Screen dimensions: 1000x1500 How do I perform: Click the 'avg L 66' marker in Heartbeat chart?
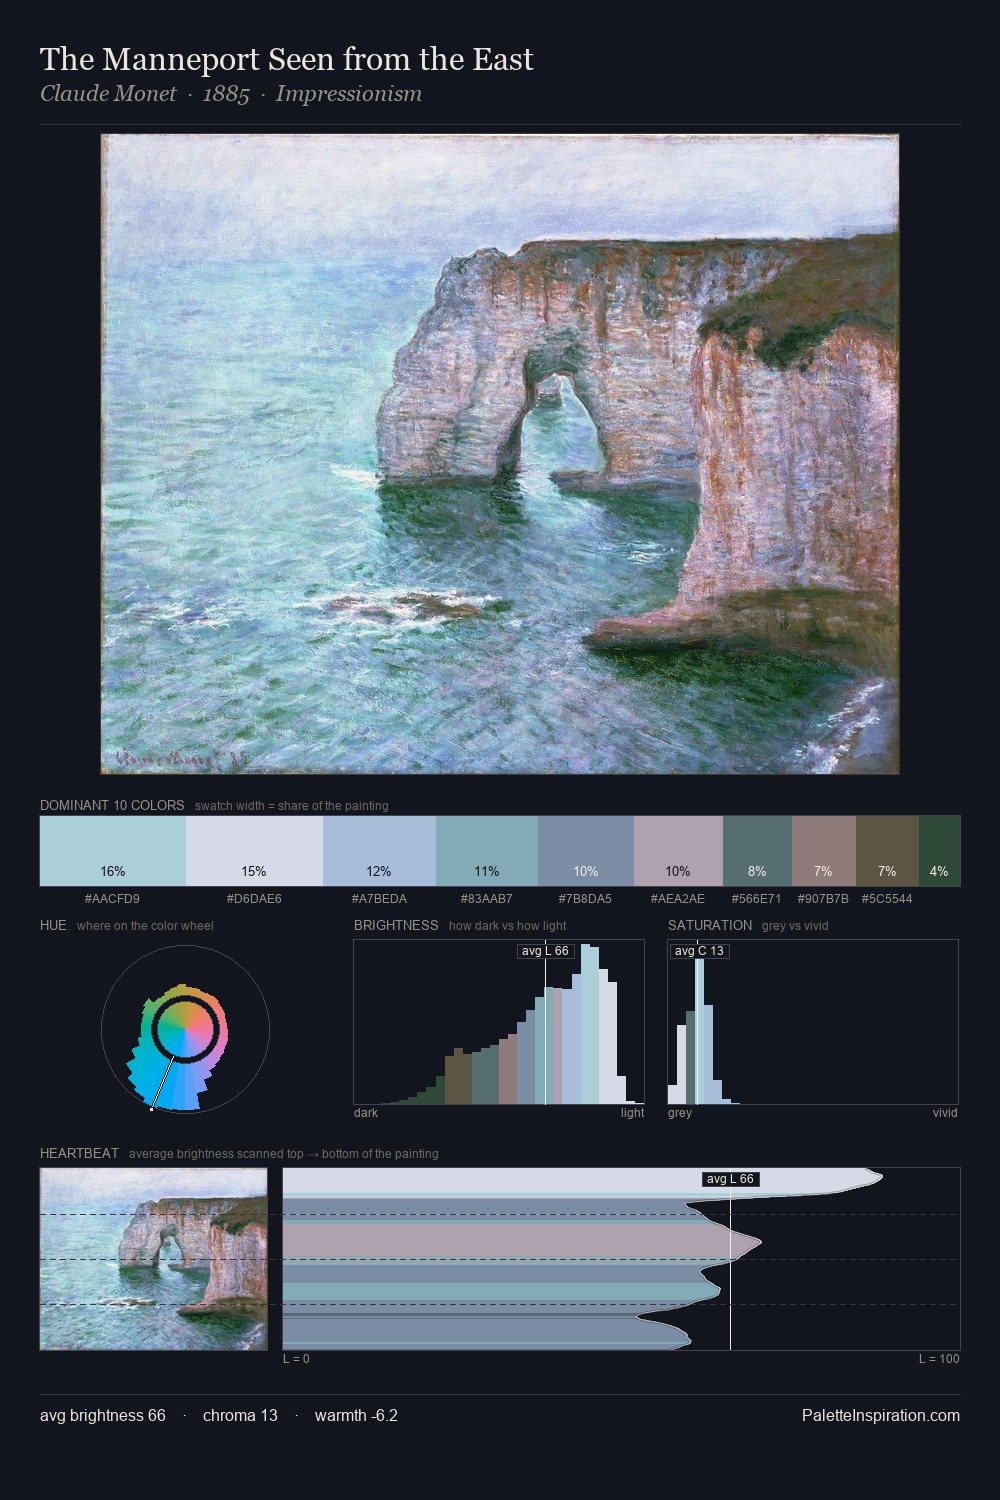click(730, 1179)
